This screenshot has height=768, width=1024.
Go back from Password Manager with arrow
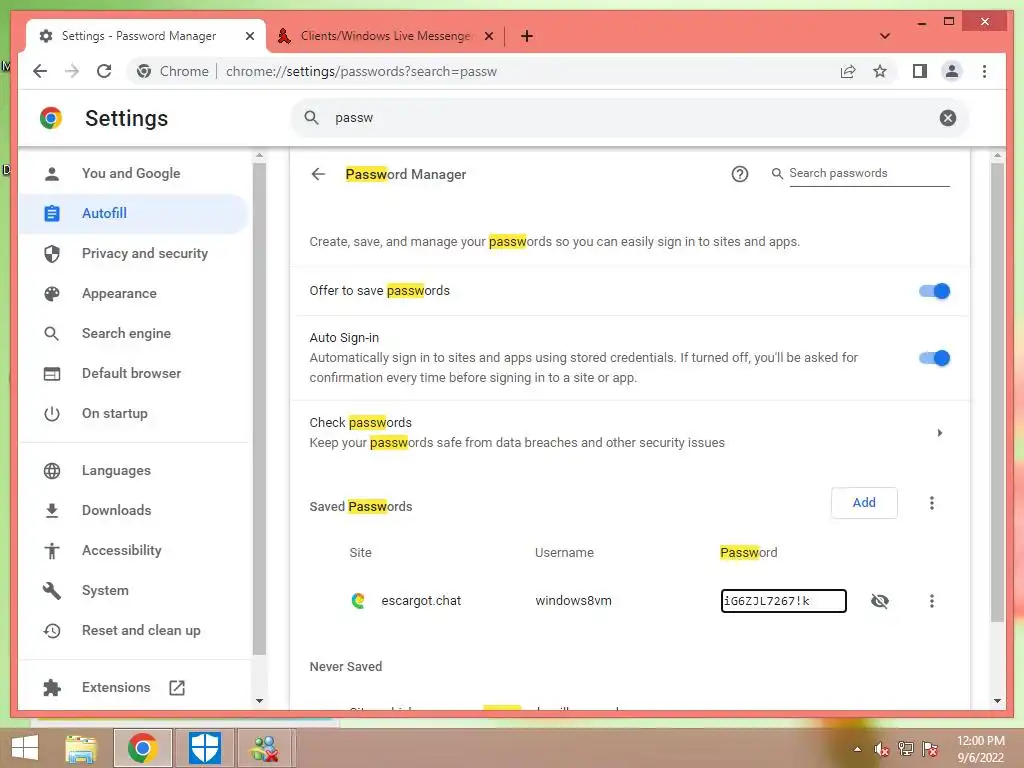(x=318, y=174)
